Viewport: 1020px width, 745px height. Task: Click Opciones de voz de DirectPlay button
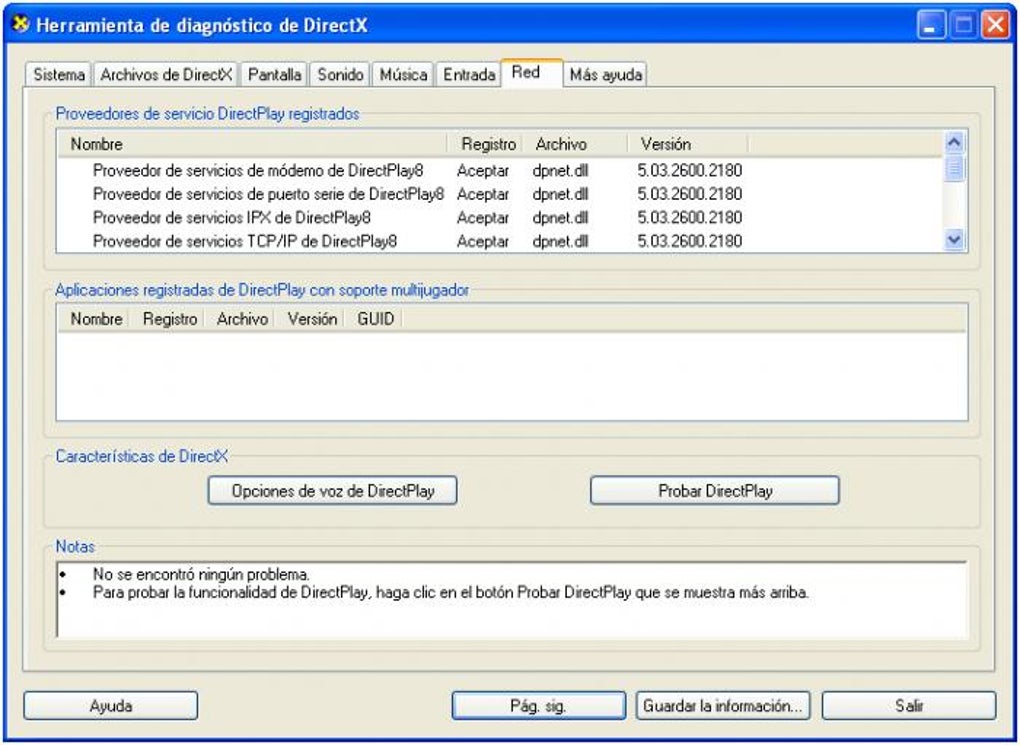click(x=332, y=491)
